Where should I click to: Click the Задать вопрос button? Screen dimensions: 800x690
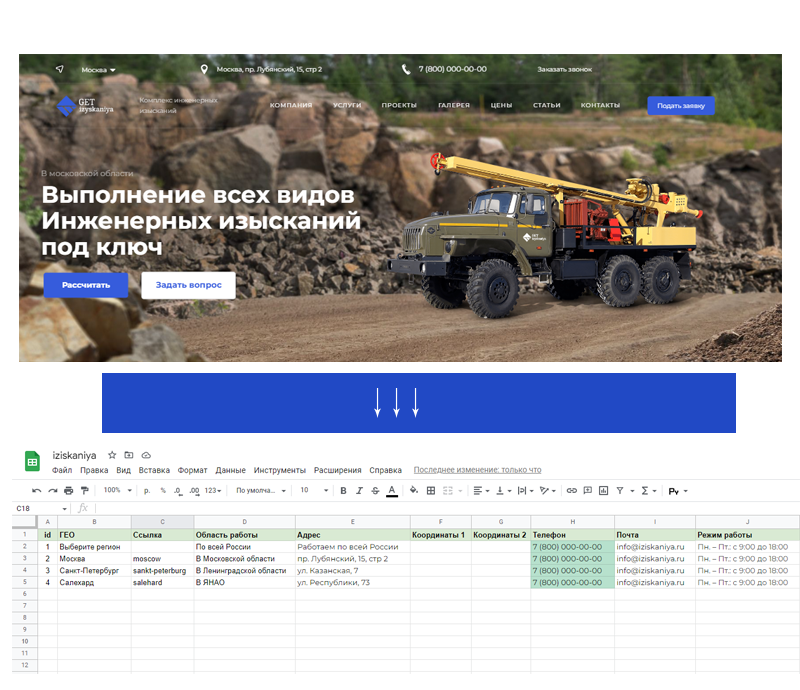[188, 285]
